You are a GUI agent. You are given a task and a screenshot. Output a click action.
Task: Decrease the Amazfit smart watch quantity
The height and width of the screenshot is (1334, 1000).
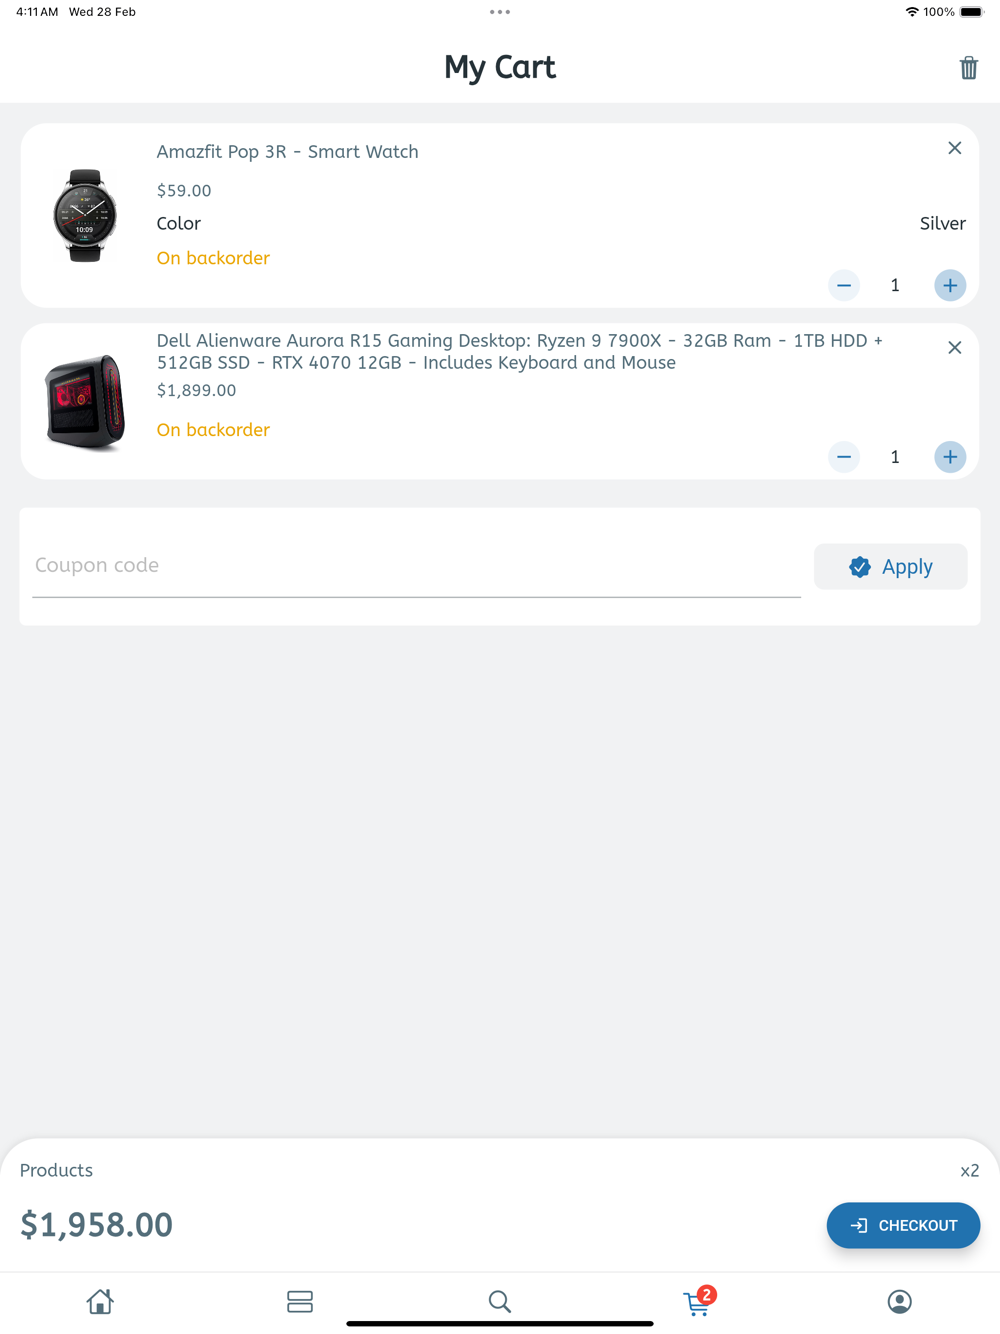pos(844,285)
